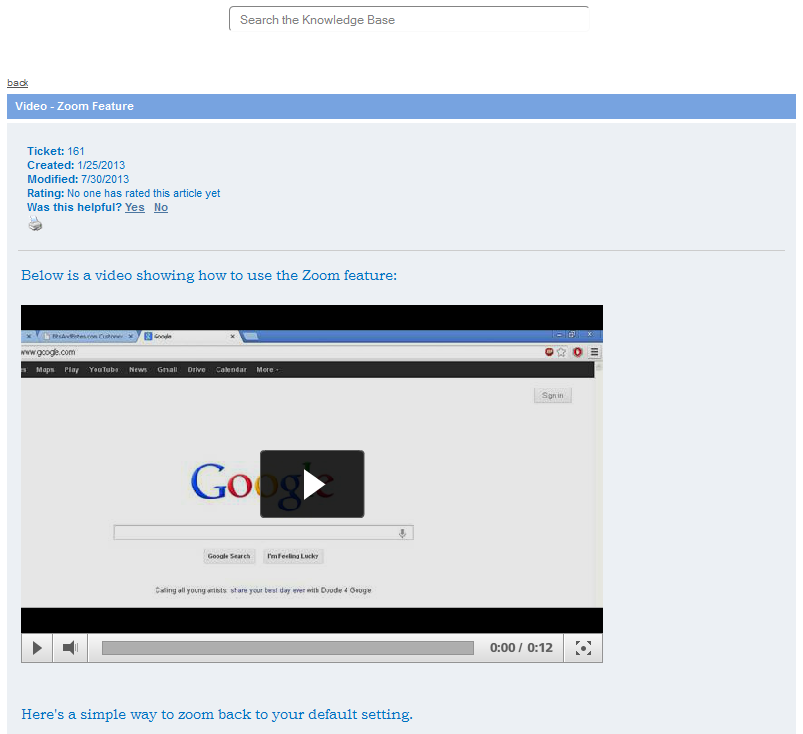Click the 'Created: 1/25/2013' line
This screenshot has height=734, width=803.
[76, 165]
